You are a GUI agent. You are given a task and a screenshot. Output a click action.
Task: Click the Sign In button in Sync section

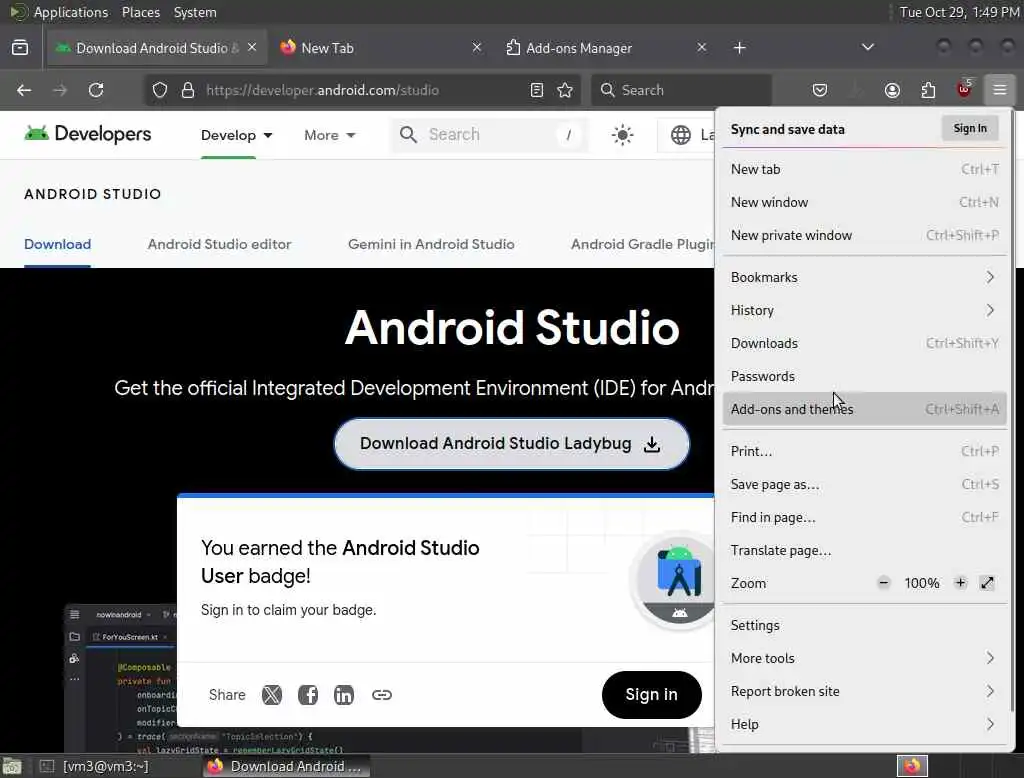click(x=970, y=128)
